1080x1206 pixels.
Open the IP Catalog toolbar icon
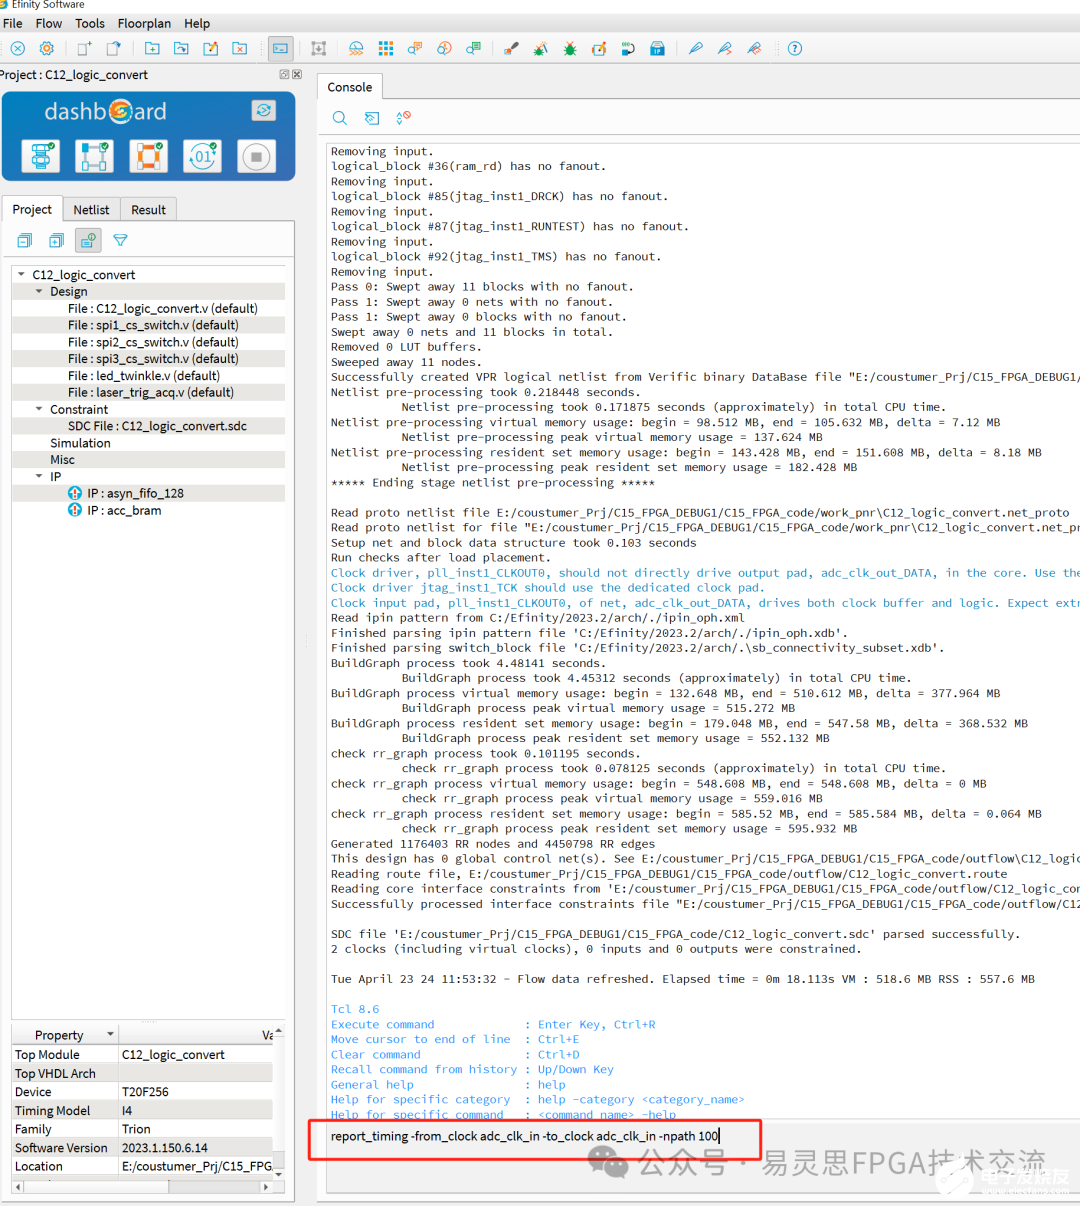click(x=657, y=48)
